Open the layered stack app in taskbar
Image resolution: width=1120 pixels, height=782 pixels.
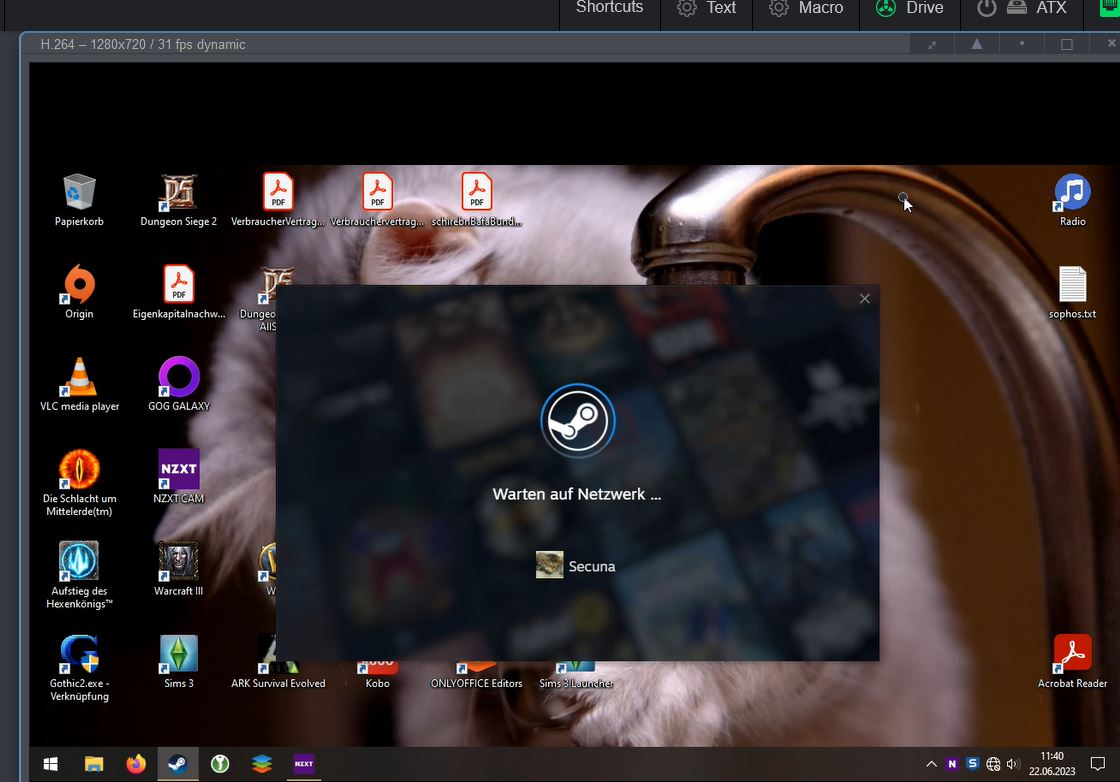tap(262, 764)
